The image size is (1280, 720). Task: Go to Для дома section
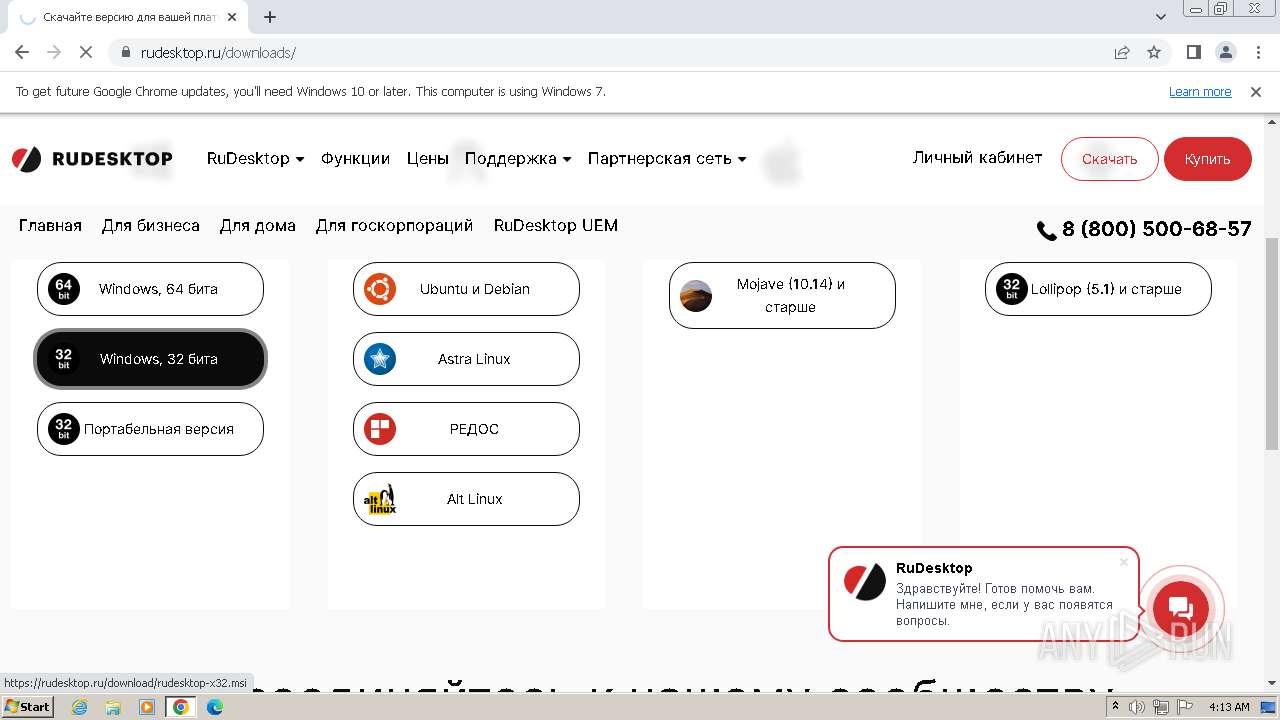(x=257, y=225)
